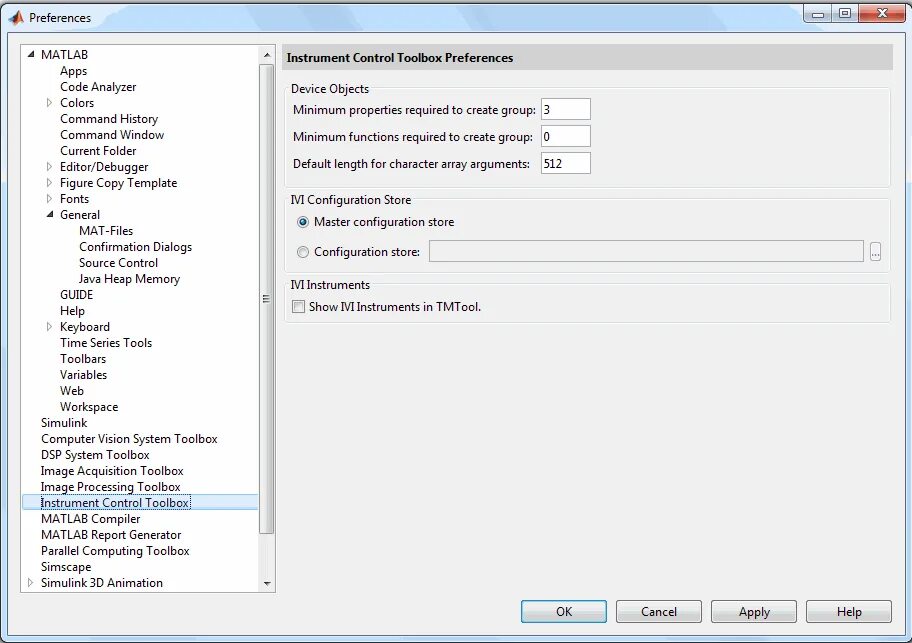Expand the Fonts tree node
Image resolution: width=912 pixels, height=643 pixels.
click(49, 198)
